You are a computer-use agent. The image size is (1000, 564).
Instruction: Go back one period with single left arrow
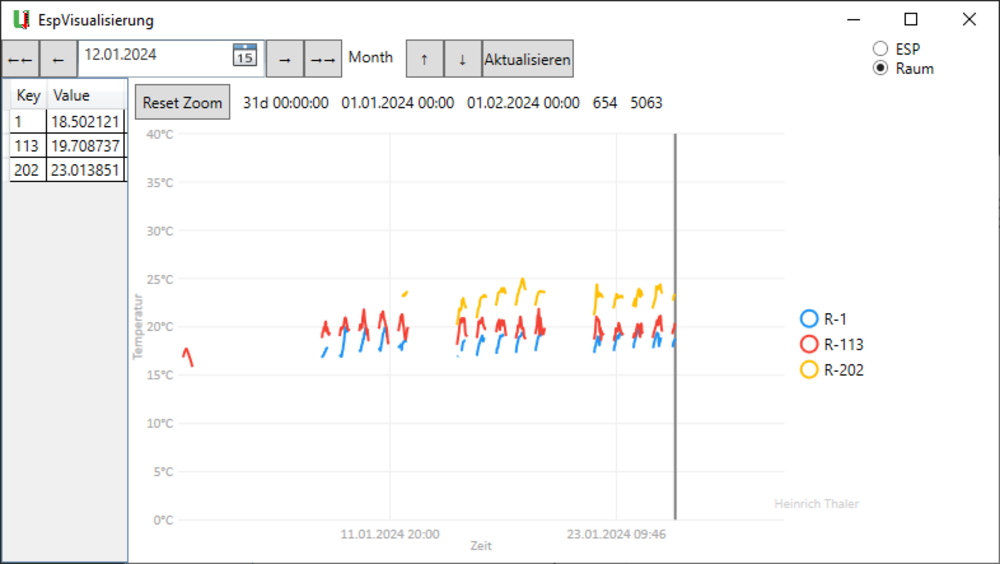[x=58, y=60]
